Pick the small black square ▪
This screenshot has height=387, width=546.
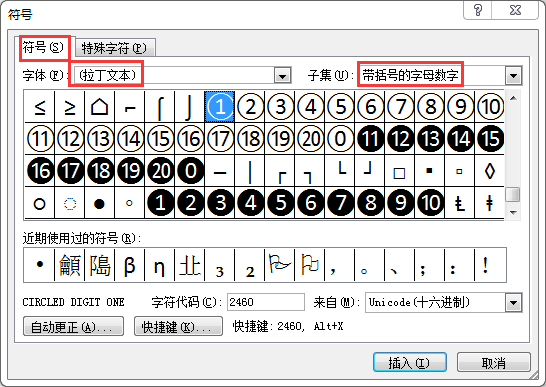tap(430, 171)
